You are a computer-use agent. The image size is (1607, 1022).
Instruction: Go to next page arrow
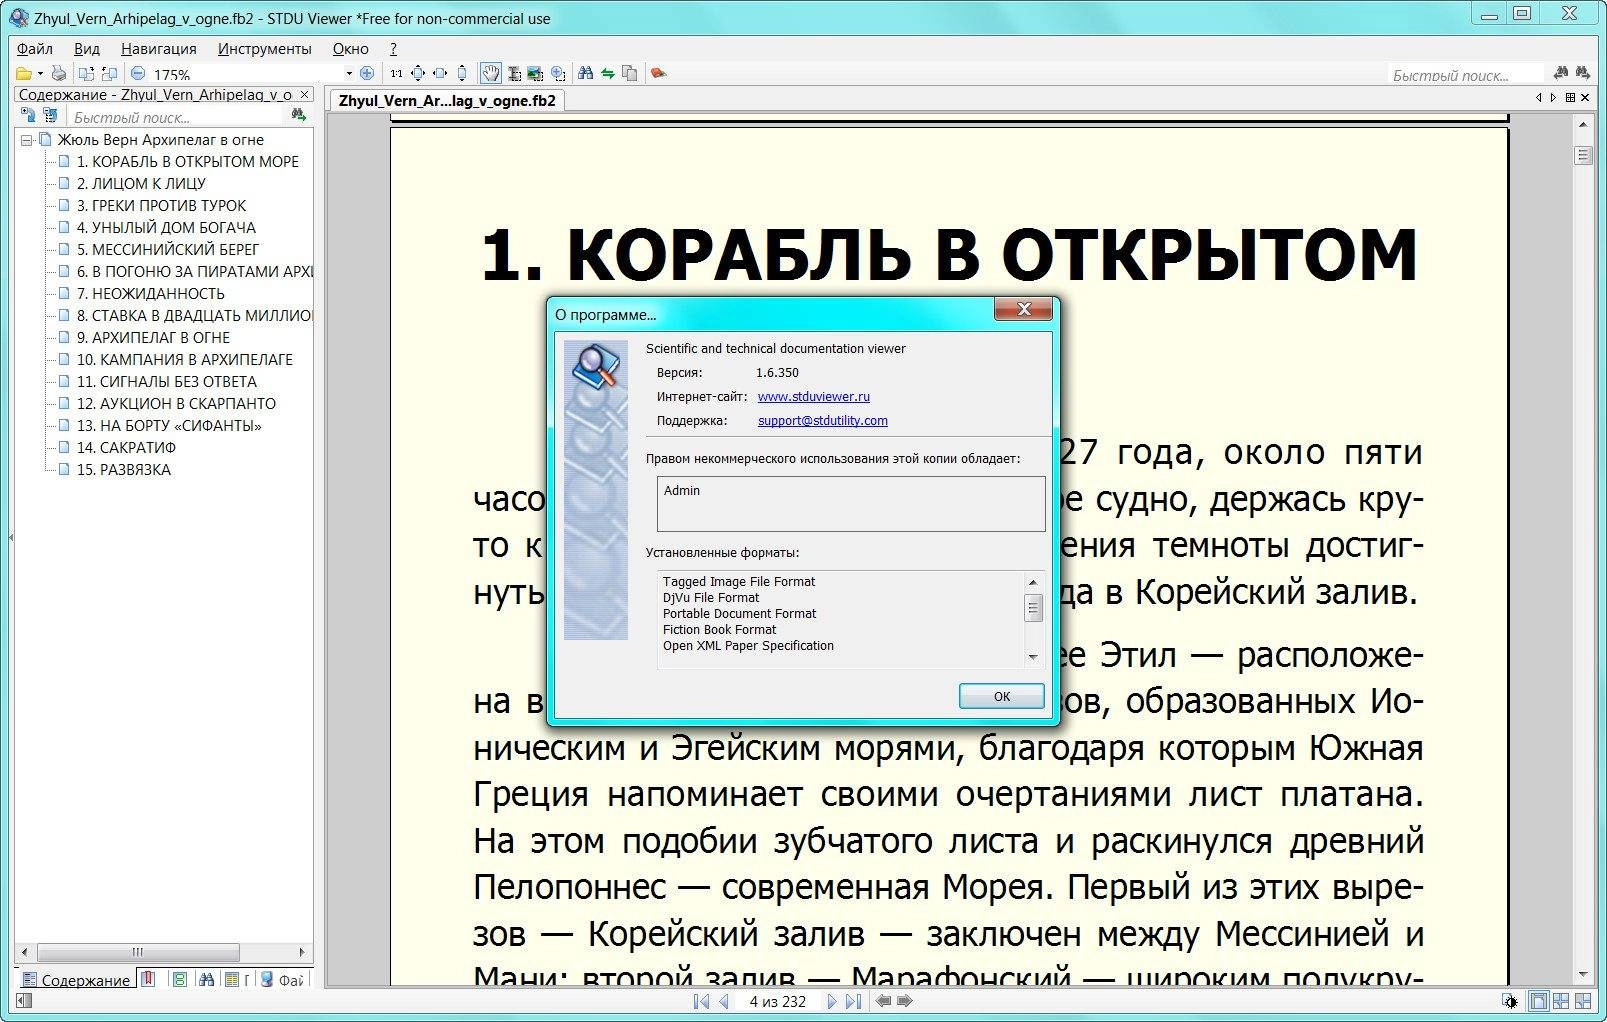click(832, 1001)
